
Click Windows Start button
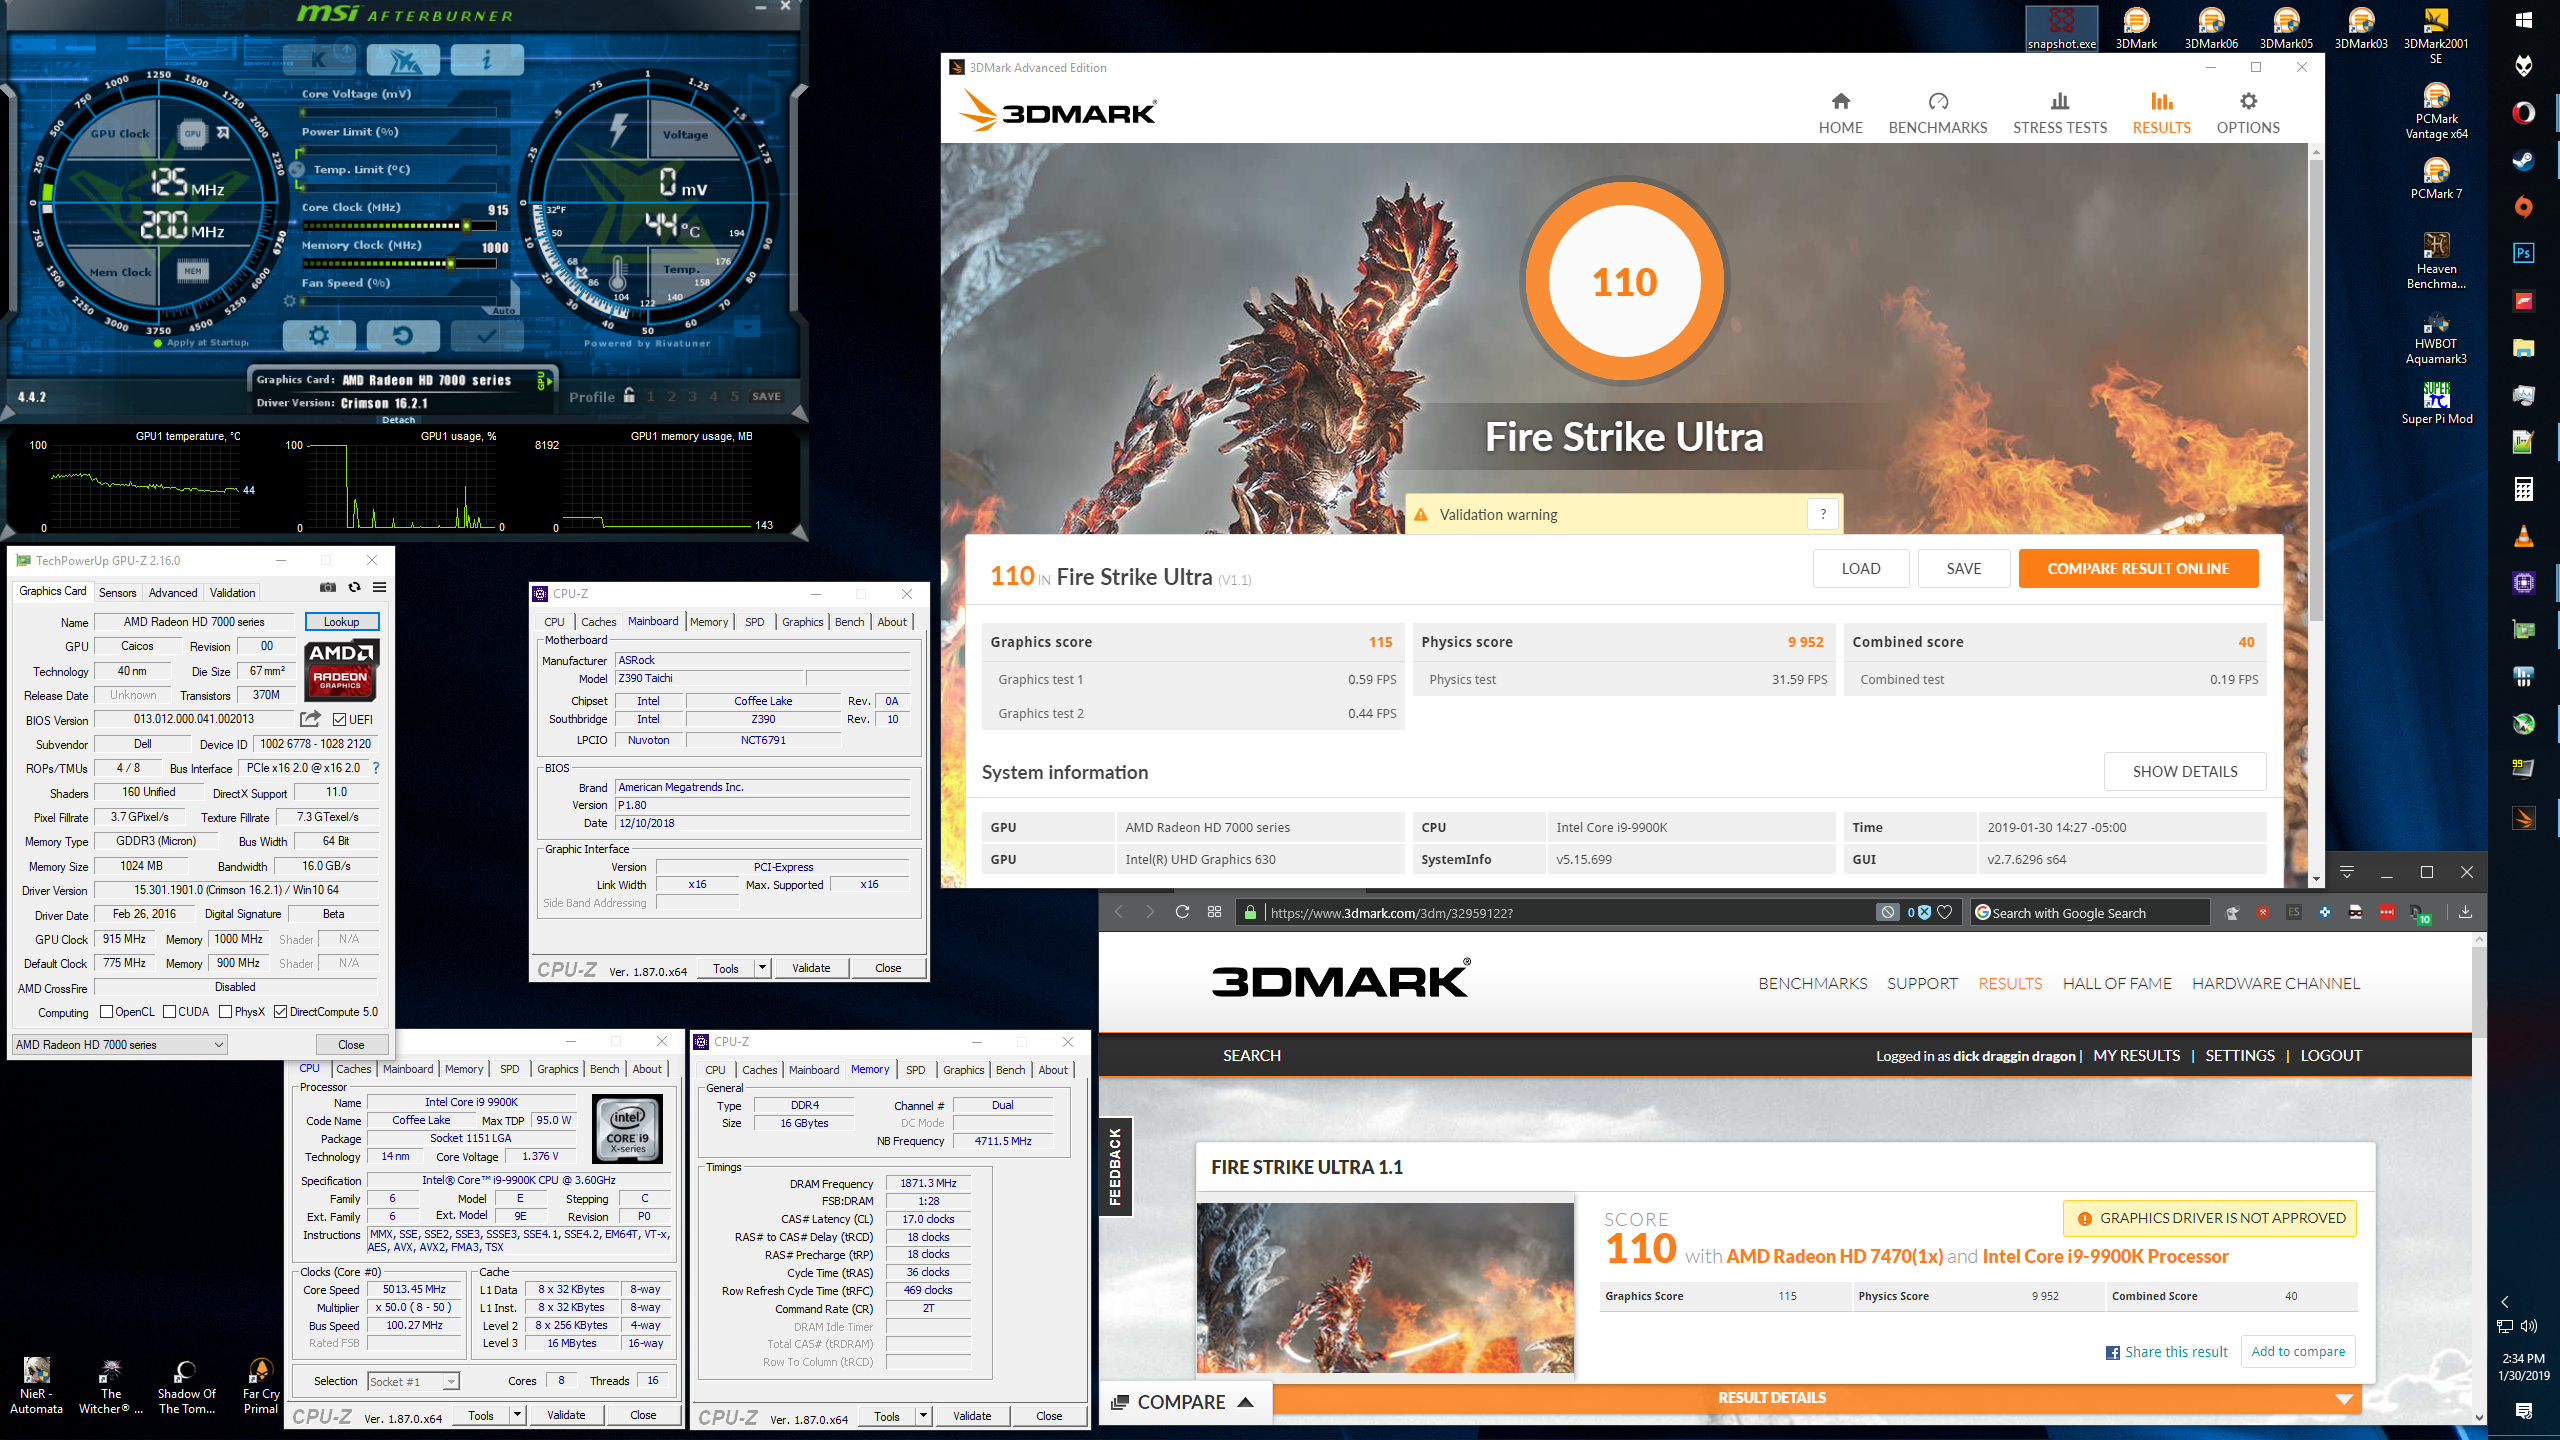[2523, 19]
